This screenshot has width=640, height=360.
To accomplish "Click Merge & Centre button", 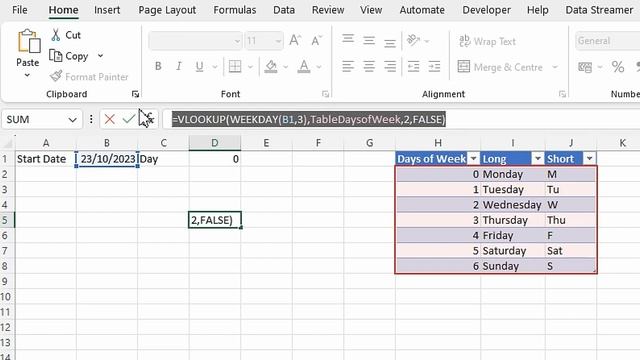I will (x=500, y=67).
